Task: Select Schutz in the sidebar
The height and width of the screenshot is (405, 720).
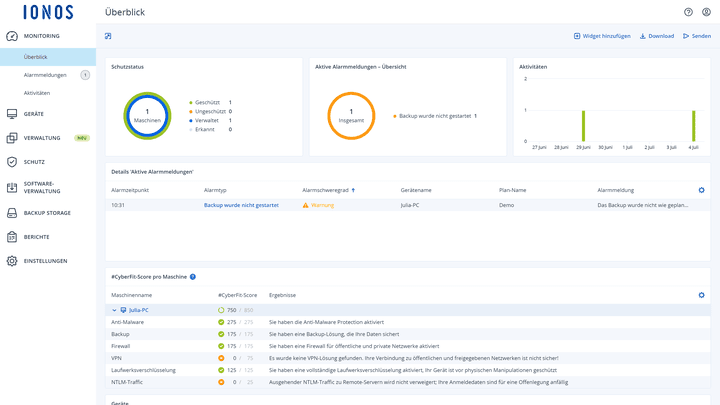Action: [34, 161]
